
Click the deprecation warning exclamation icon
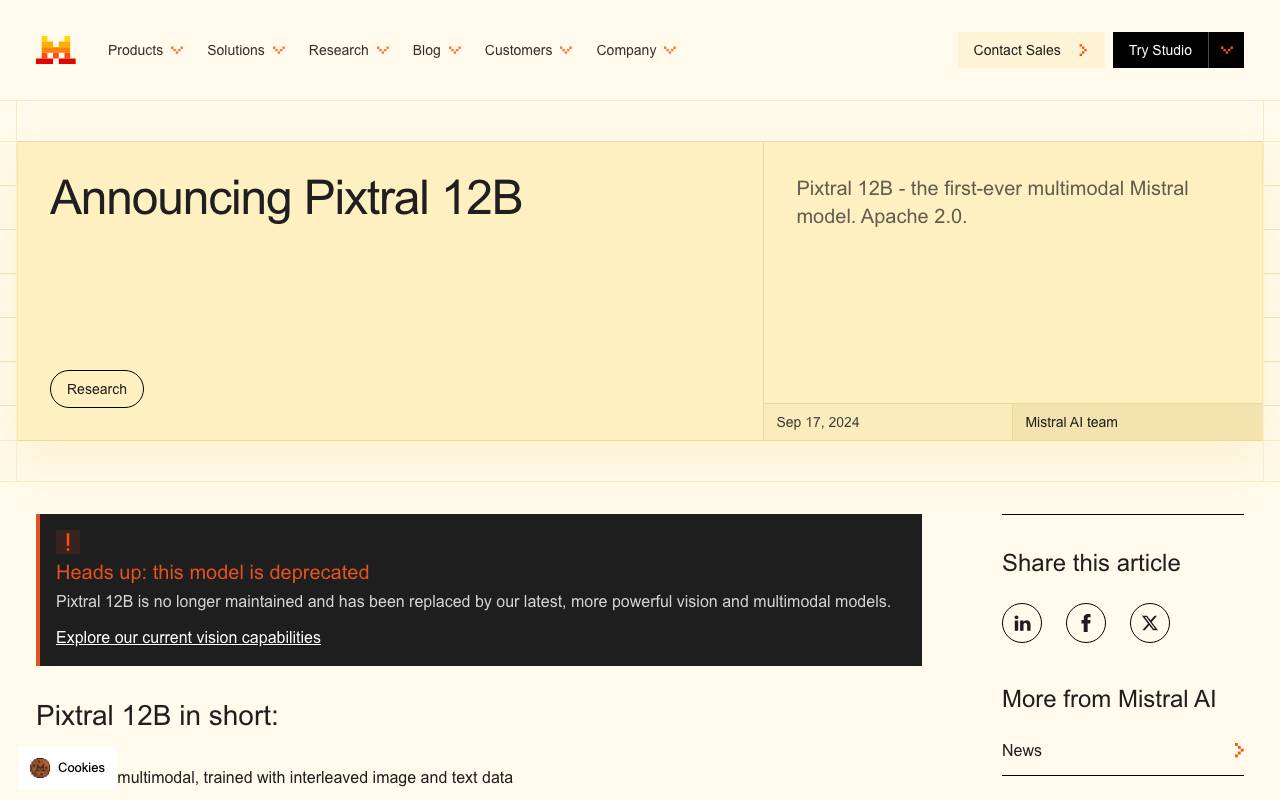point(68,542)
